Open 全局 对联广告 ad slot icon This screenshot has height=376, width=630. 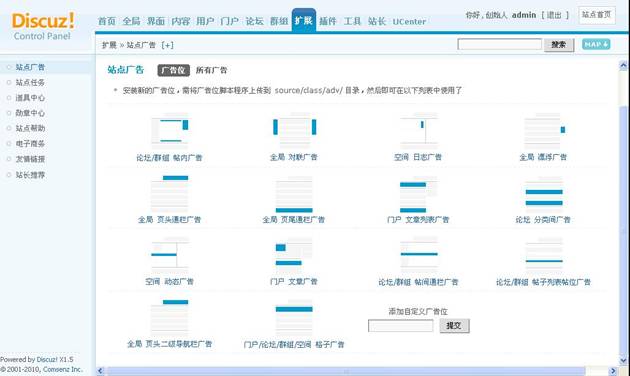(294, 131)
